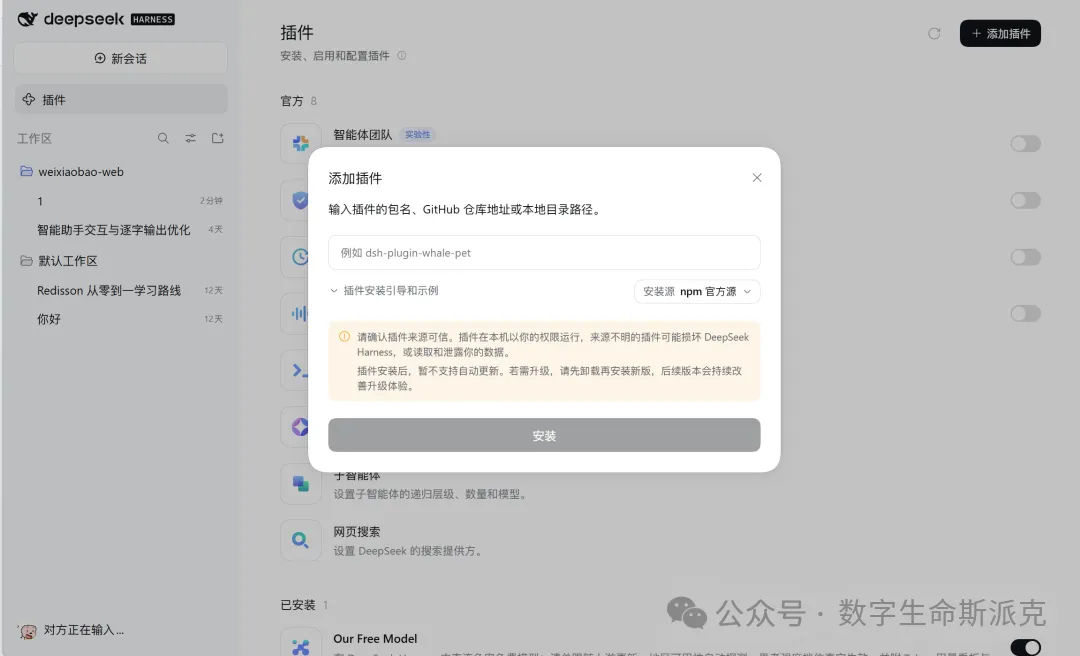
Task: Click the Our Free Model title
Action: pyautogui.click(x=375, y=639)
